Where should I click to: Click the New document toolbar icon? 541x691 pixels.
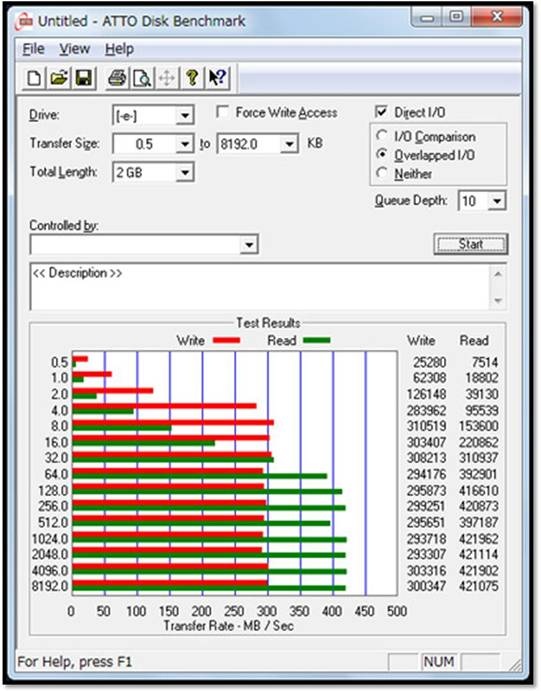point(34,78)
